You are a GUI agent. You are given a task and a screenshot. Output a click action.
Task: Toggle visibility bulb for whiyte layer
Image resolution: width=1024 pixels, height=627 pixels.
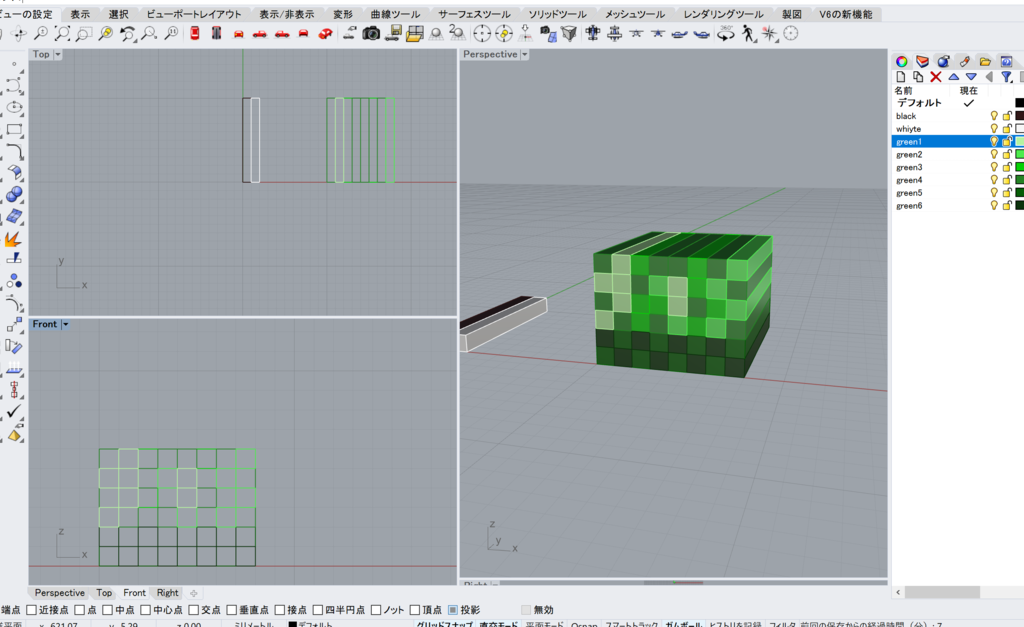[994, 129]
